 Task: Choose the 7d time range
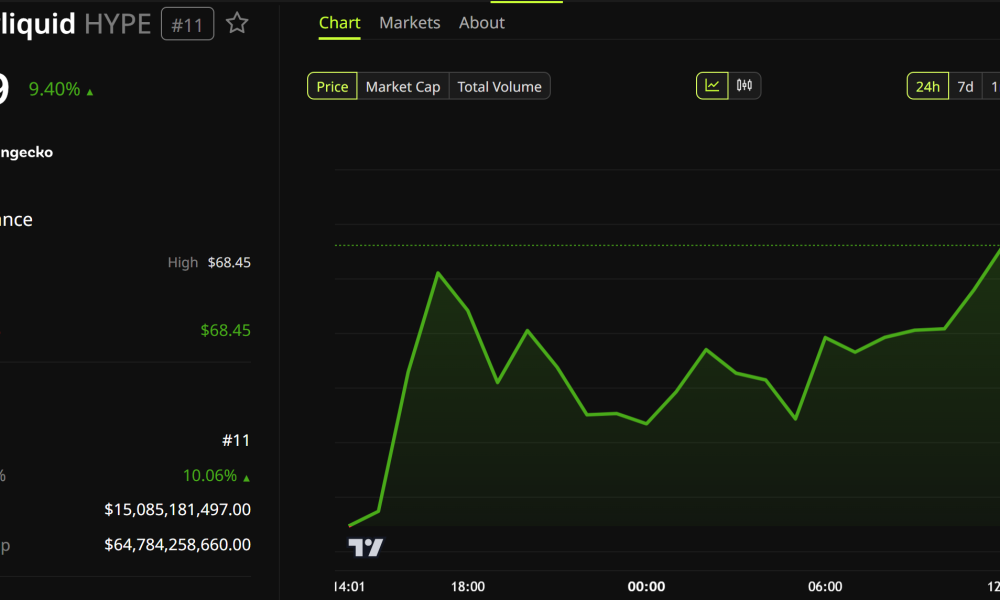click(966, 86)
